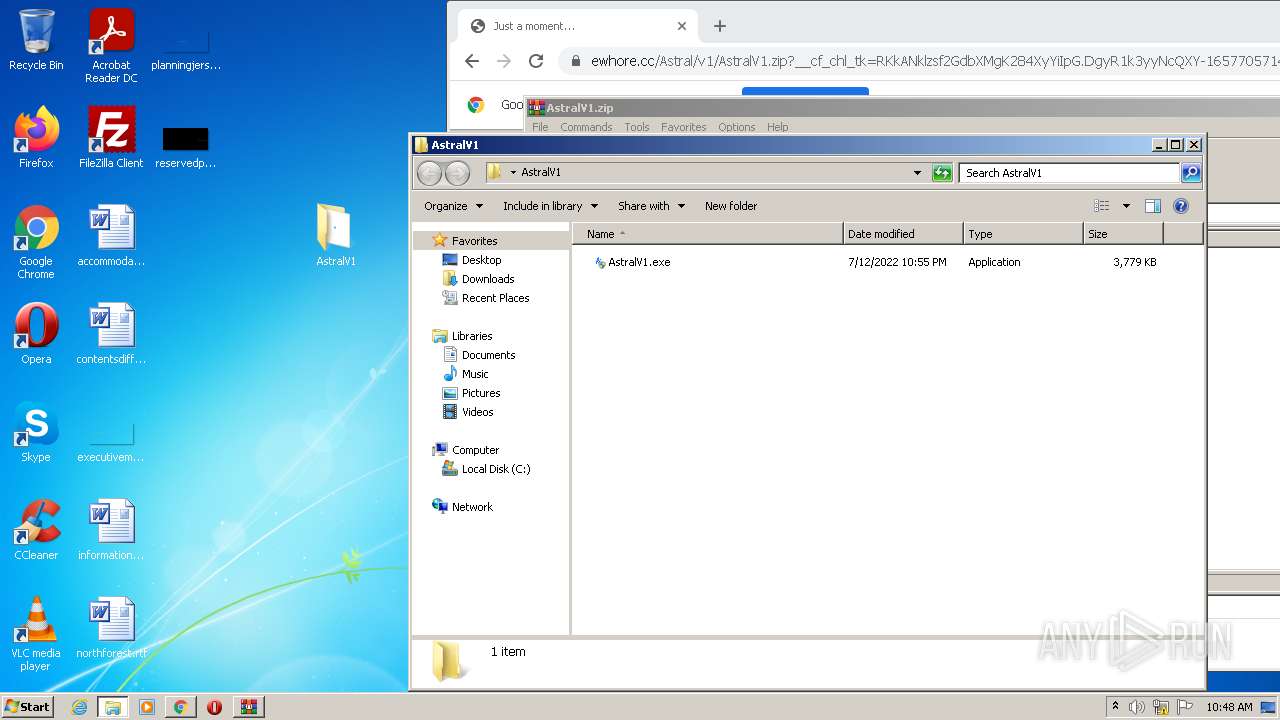Open VLC media player shortcut
This screenshot has height=720, width=1280.
[36, 634]
